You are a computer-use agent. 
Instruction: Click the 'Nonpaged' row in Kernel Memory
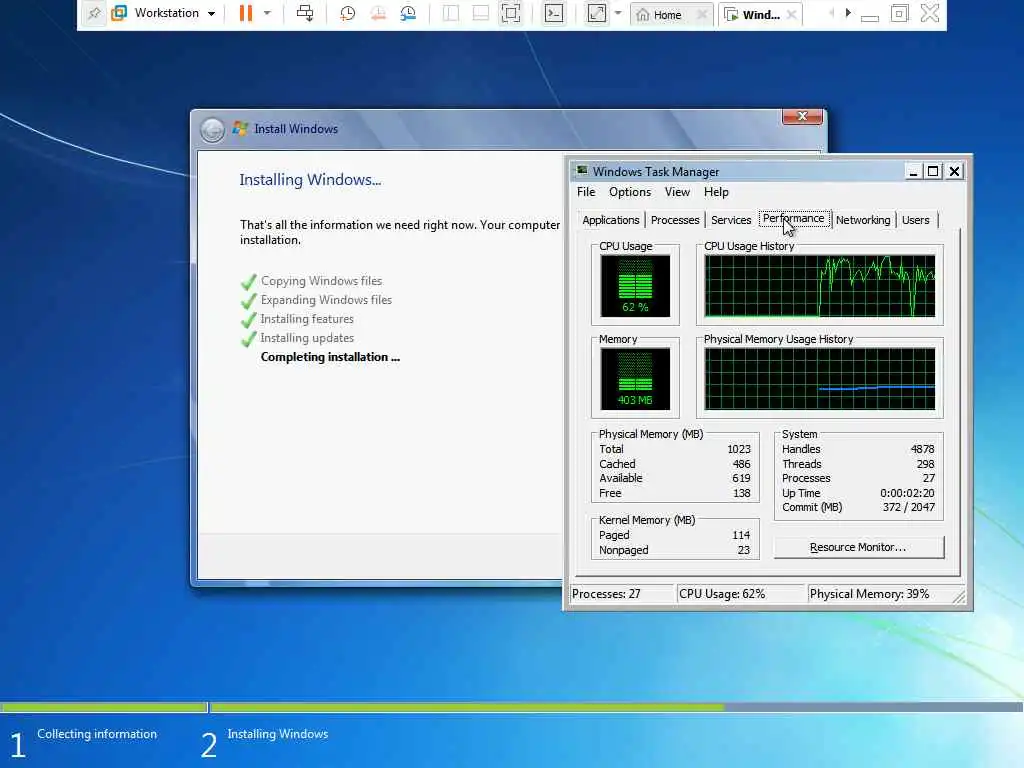(x=675, y=550)
